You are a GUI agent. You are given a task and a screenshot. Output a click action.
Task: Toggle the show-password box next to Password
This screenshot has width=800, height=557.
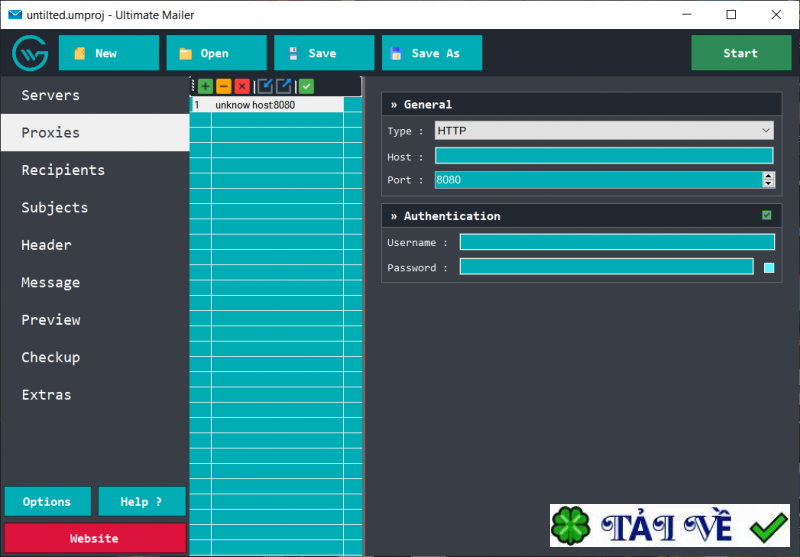tap(769, 268)
